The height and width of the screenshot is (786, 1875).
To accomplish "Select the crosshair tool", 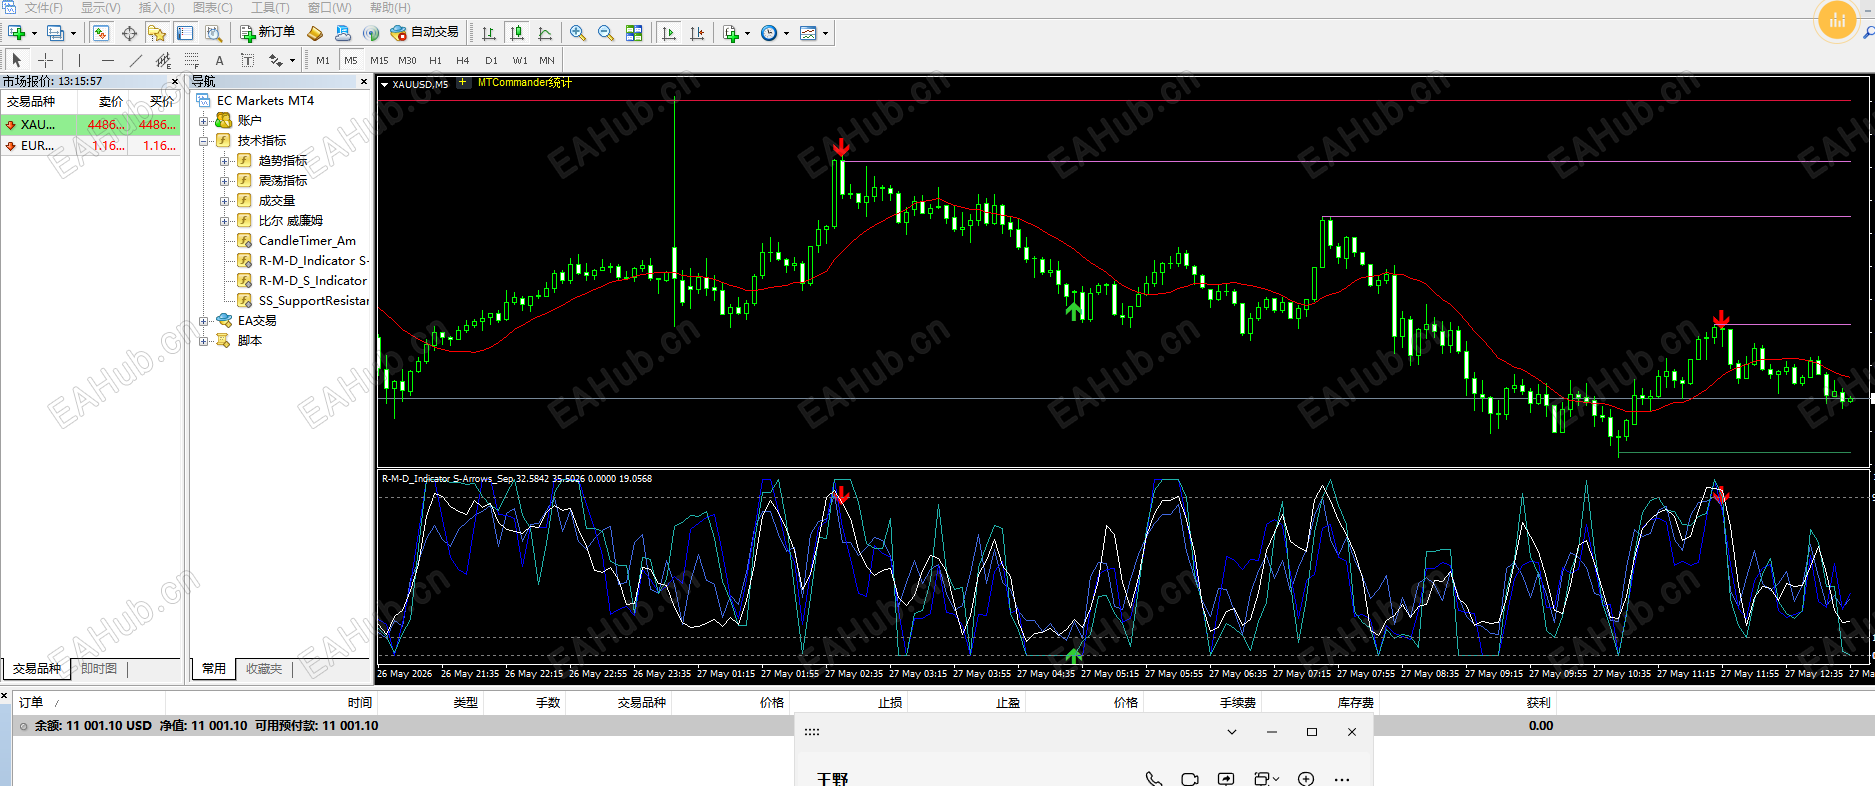I will 45,60.
